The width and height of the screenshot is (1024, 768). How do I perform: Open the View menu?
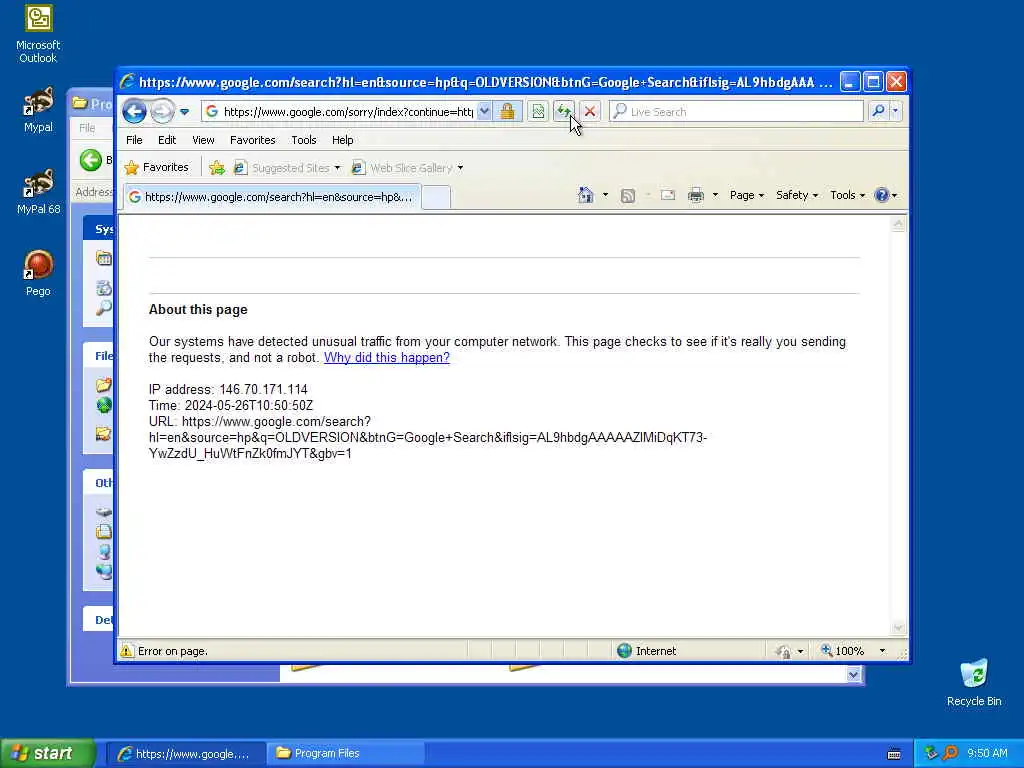[x=203, y=140]
